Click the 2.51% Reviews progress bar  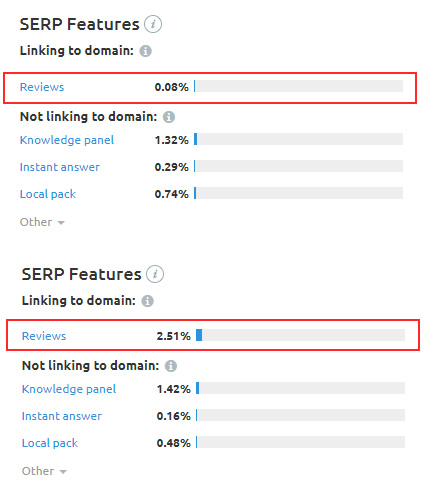[300, 335]
